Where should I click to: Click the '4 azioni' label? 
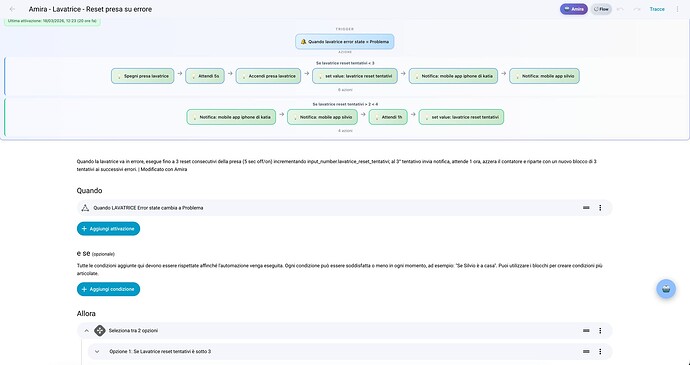coord(345,131)
